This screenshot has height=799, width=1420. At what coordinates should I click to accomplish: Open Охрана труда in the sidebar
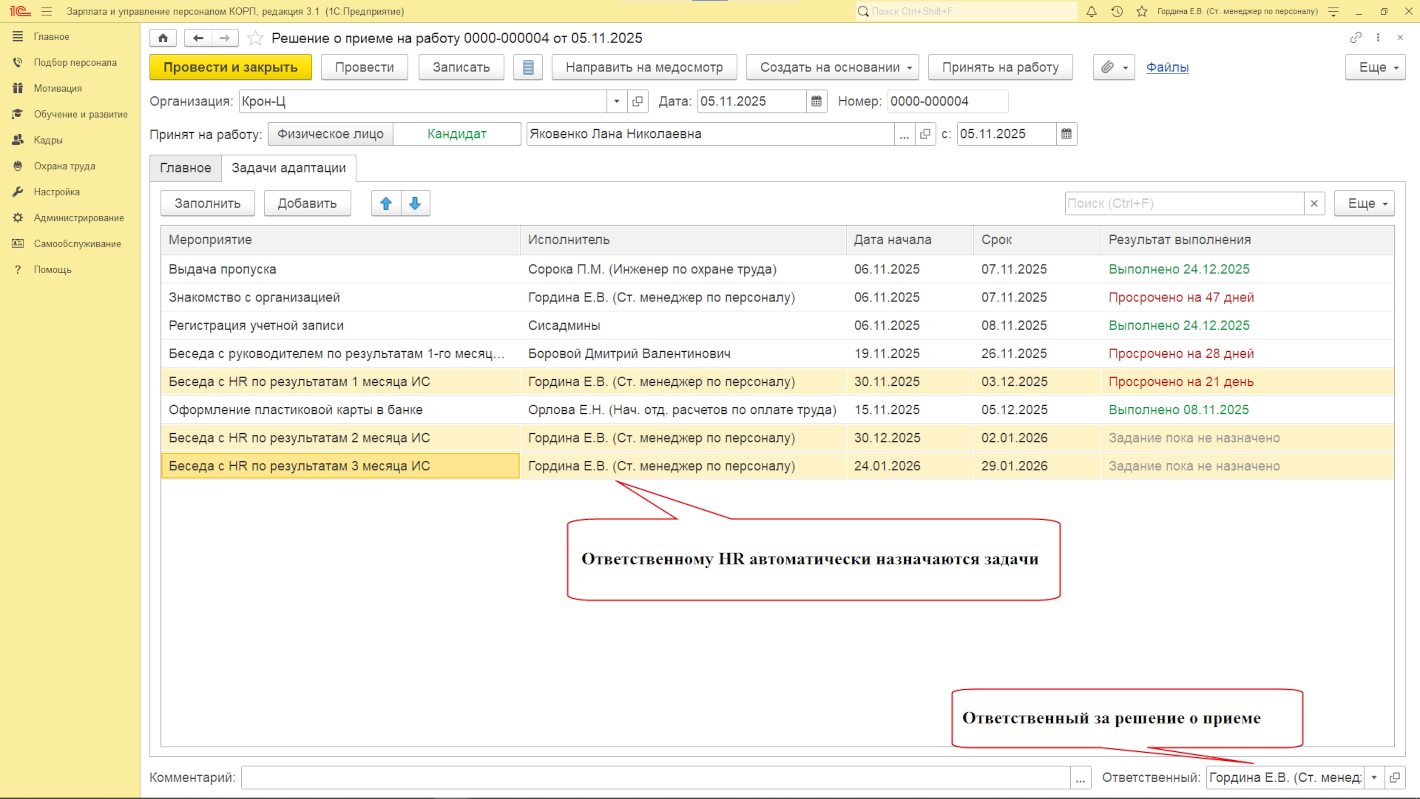pyautogui.click(x=64, y=166)
